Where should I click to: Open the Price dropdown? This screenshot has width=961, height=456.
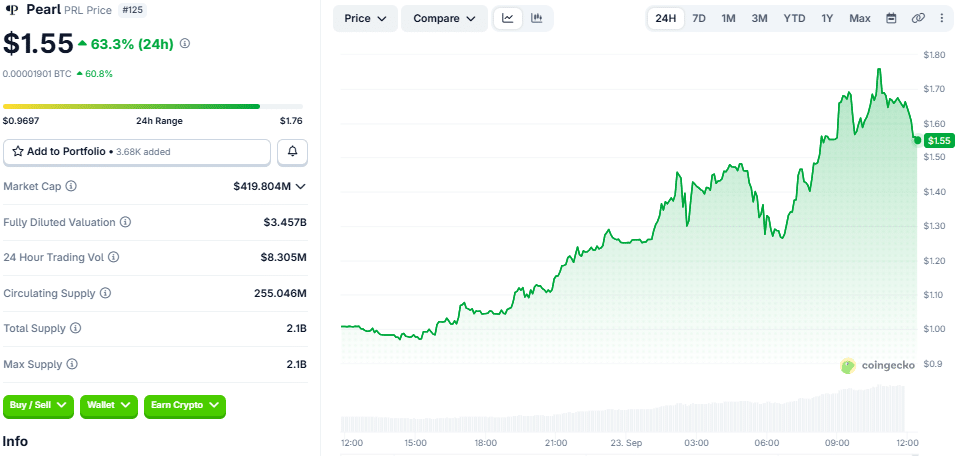pyautogui.click(x=365, y=18)
